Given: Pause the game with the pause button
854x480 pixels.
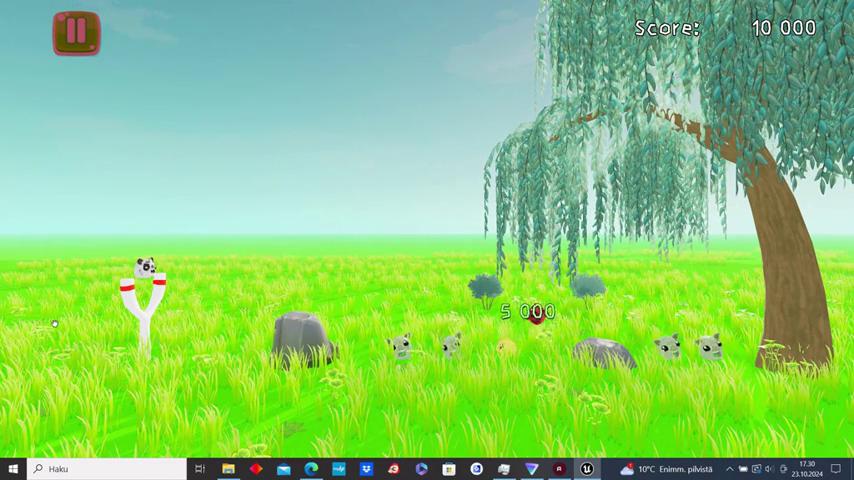Looking at the screenshot, I should (x=76, y=33).
